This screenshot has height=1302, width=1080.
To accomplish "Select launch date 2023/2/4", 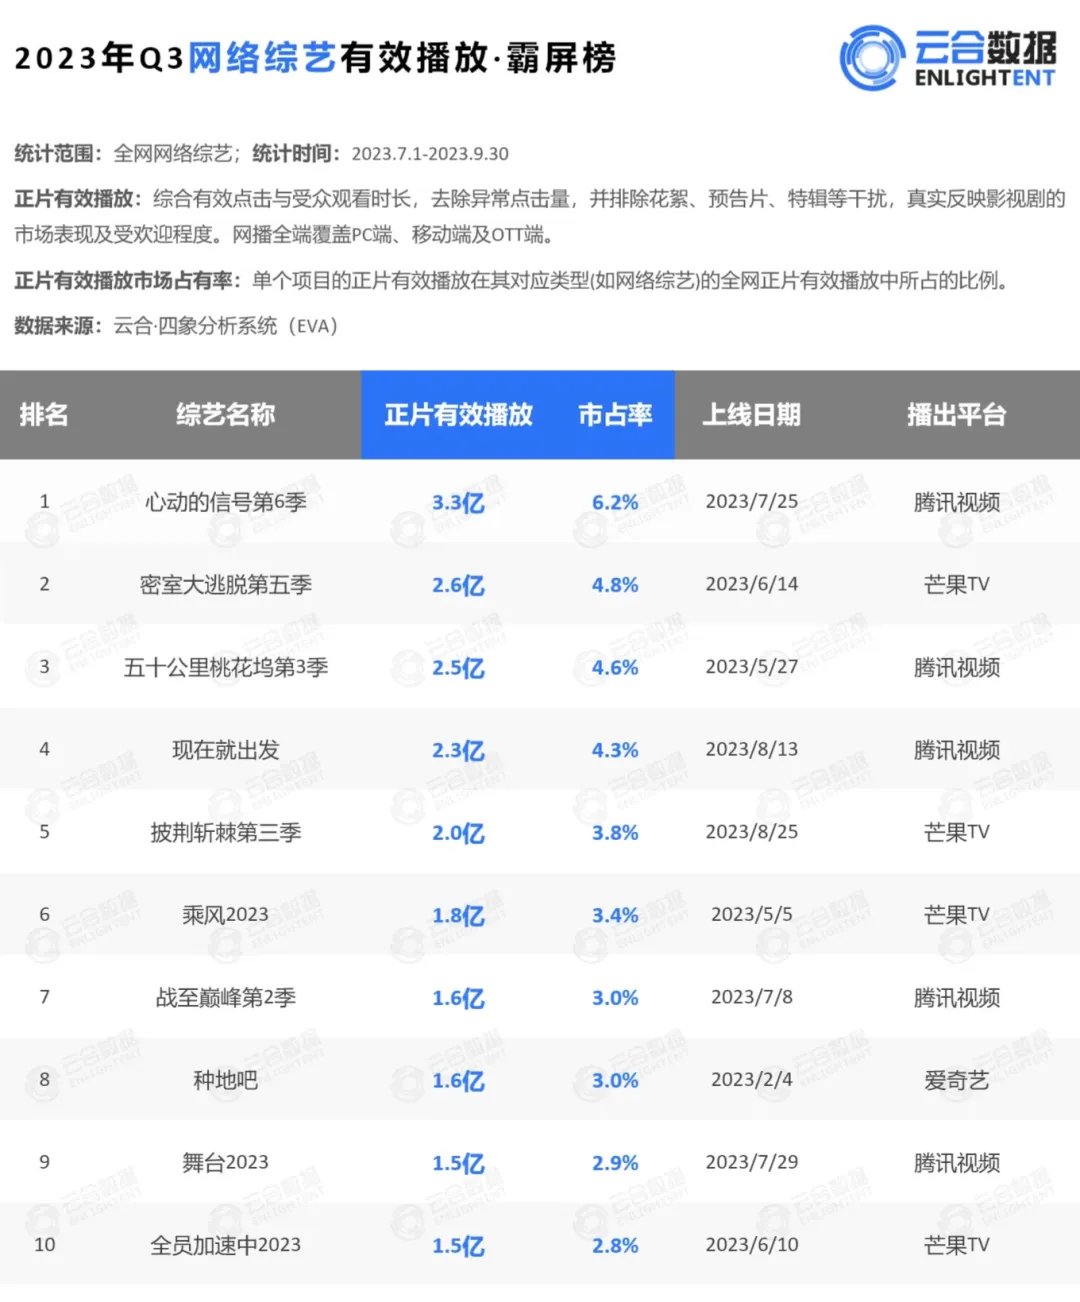I will click(752, 1080).
